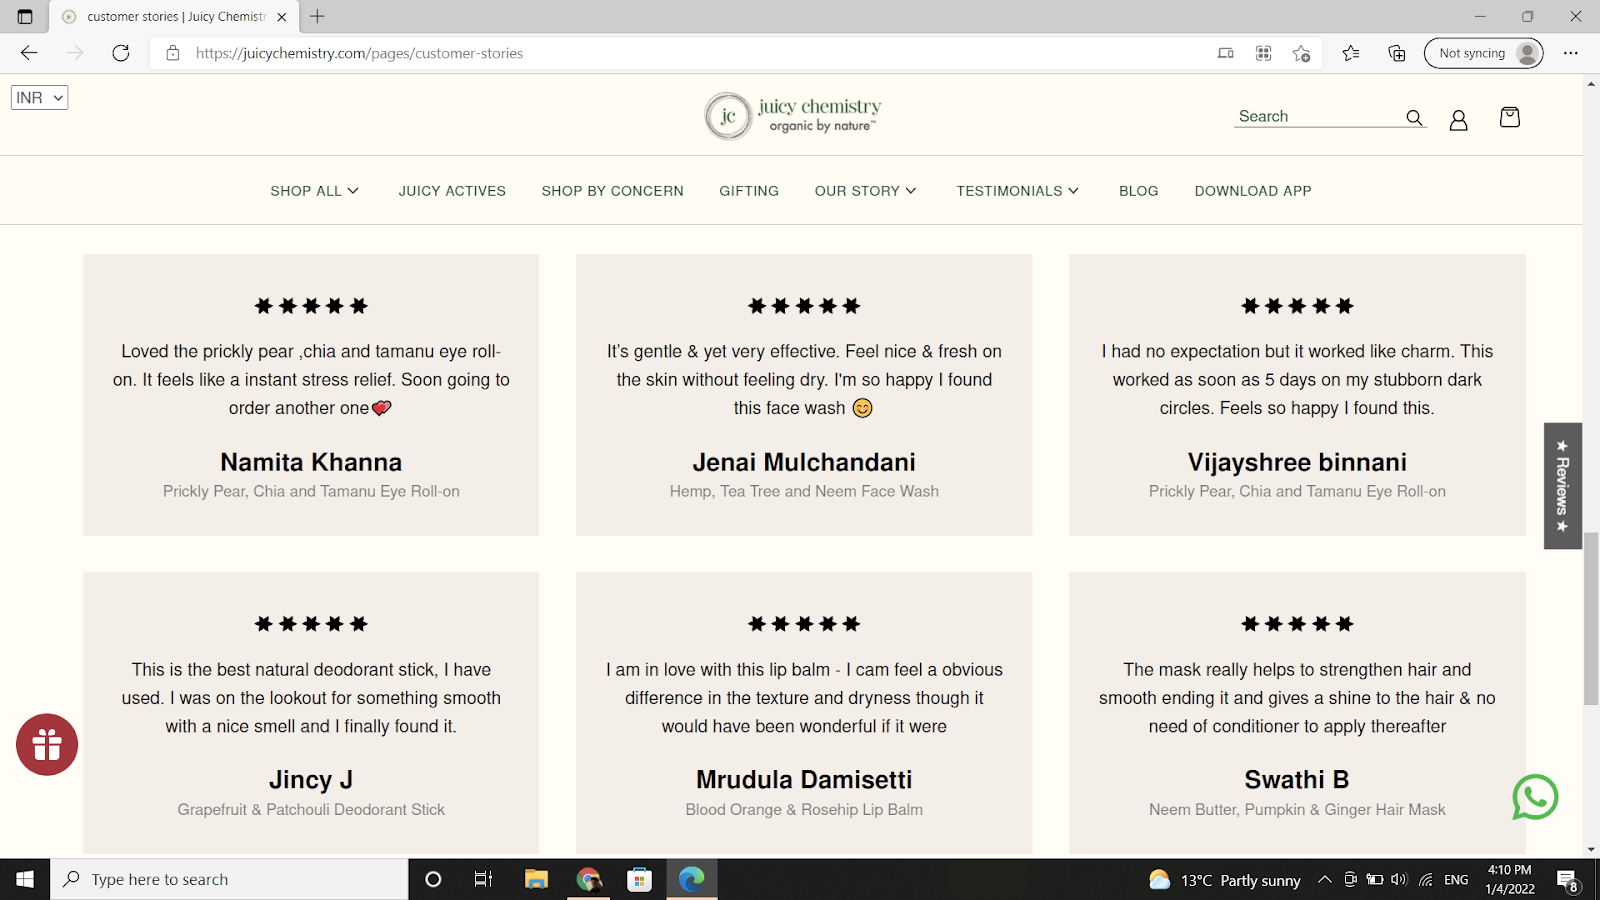Screen dimensions: 1600x900
Task: Go back with browser back arrow
Action: [29, 53]
